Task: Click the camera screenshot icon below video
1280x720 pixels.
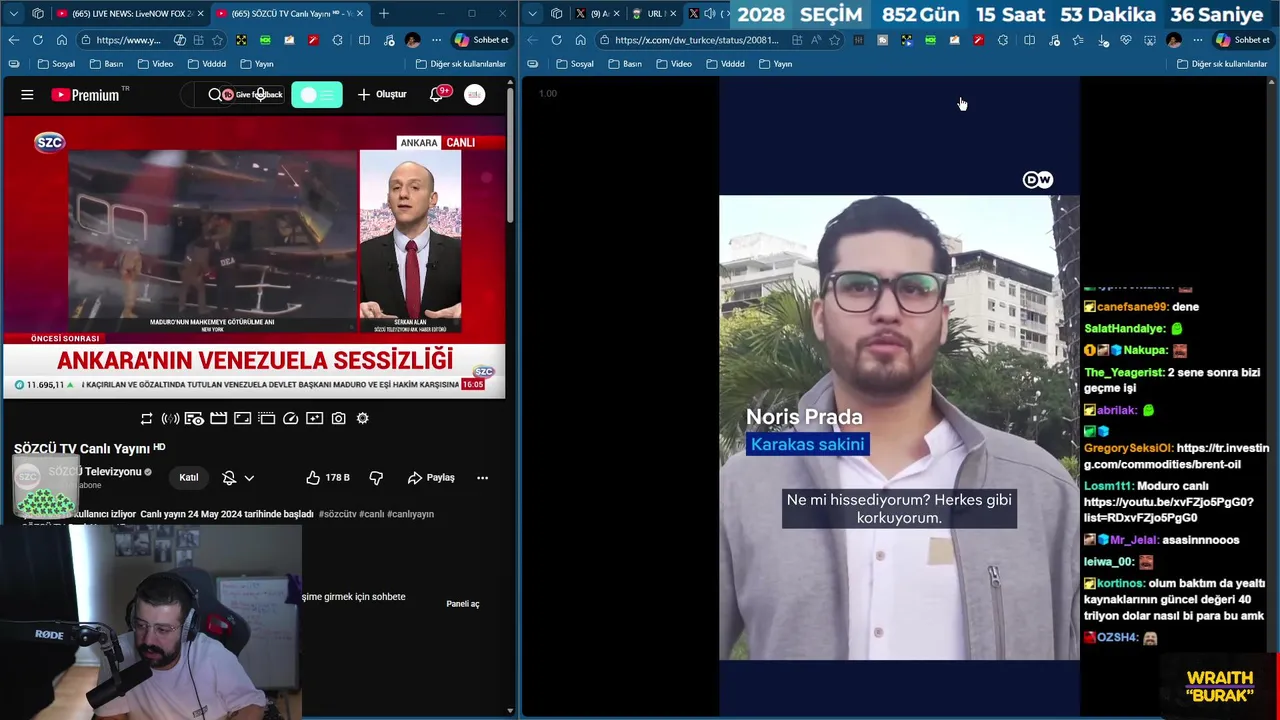Action: click(338, 418)
